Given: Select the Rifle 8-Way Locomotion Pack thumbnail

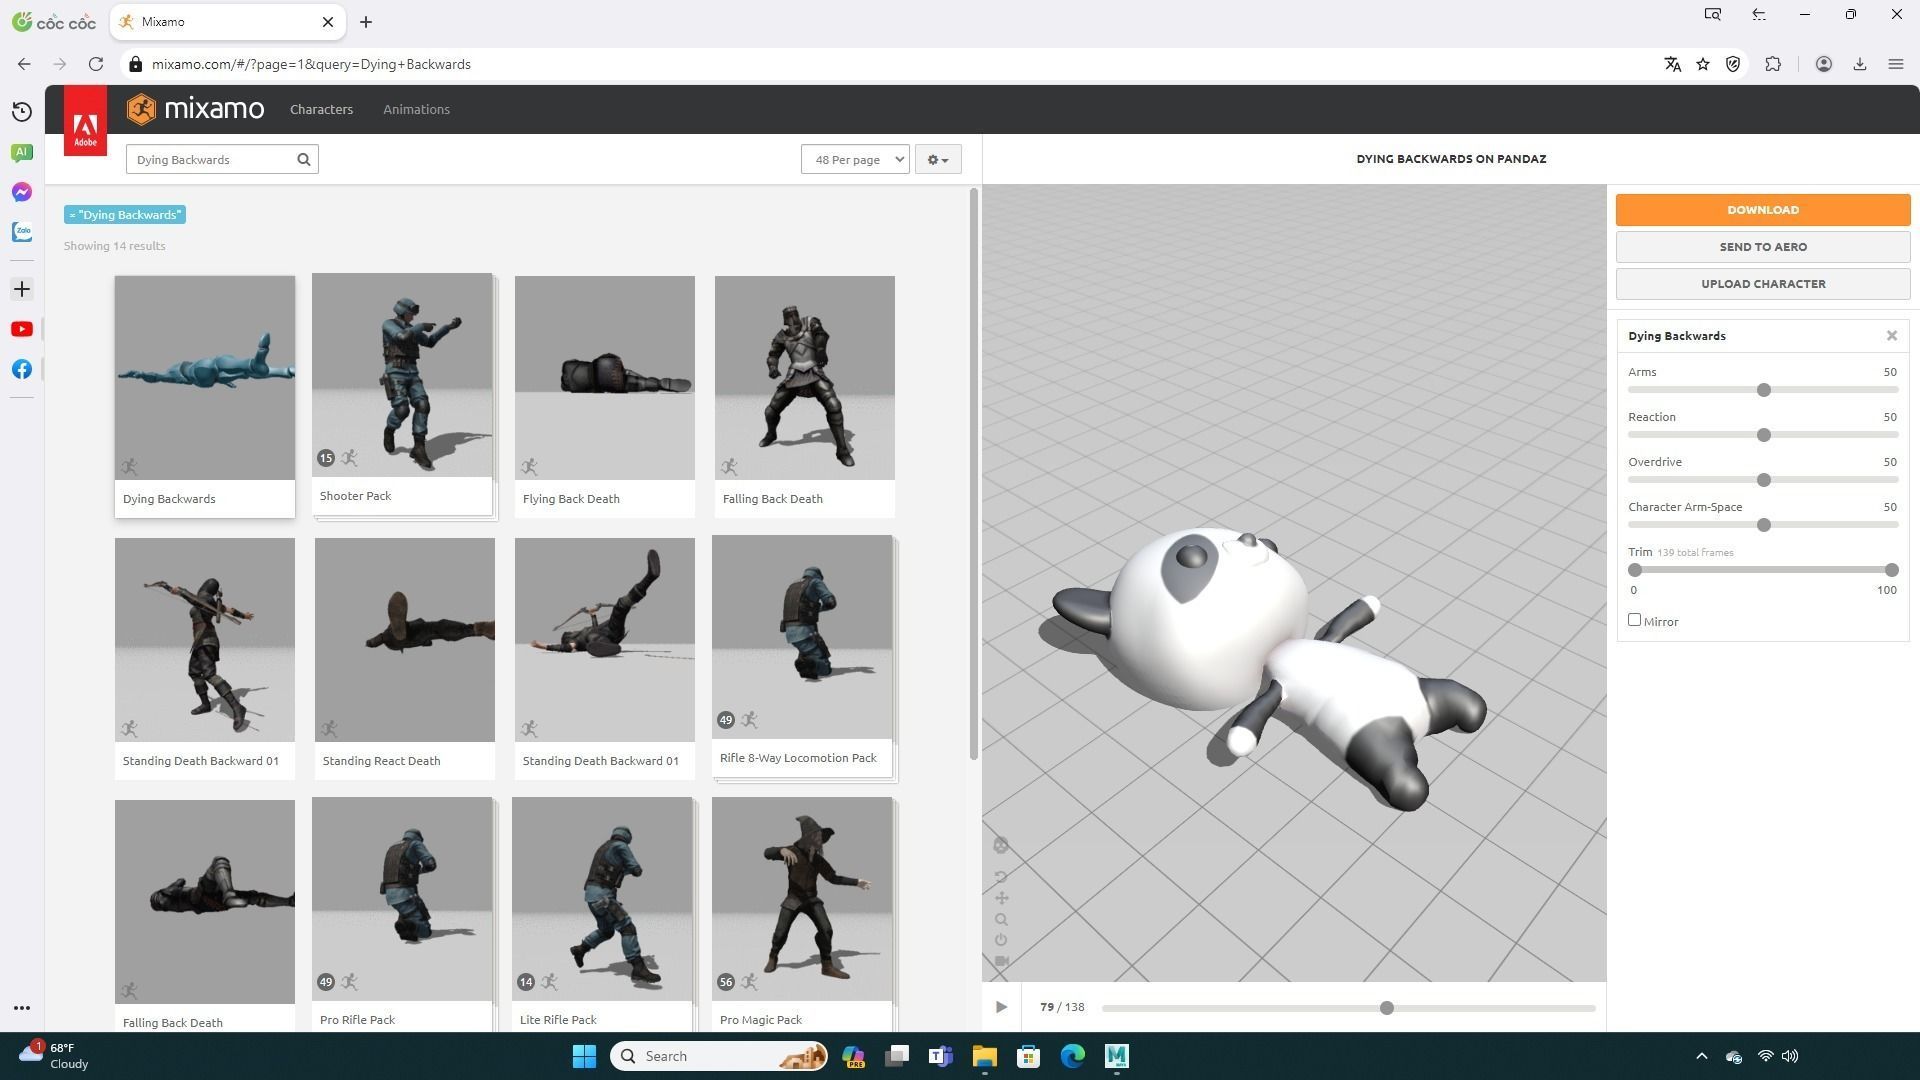Looking at the screenshot, I should pyautogui.click(x=802, y=637).
